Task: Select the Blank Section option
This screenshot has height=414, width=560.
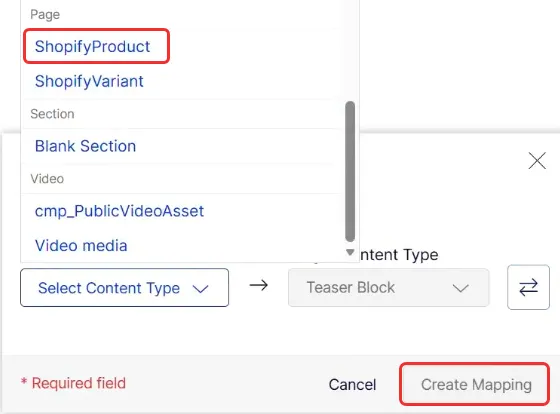Action: (85, 146)
